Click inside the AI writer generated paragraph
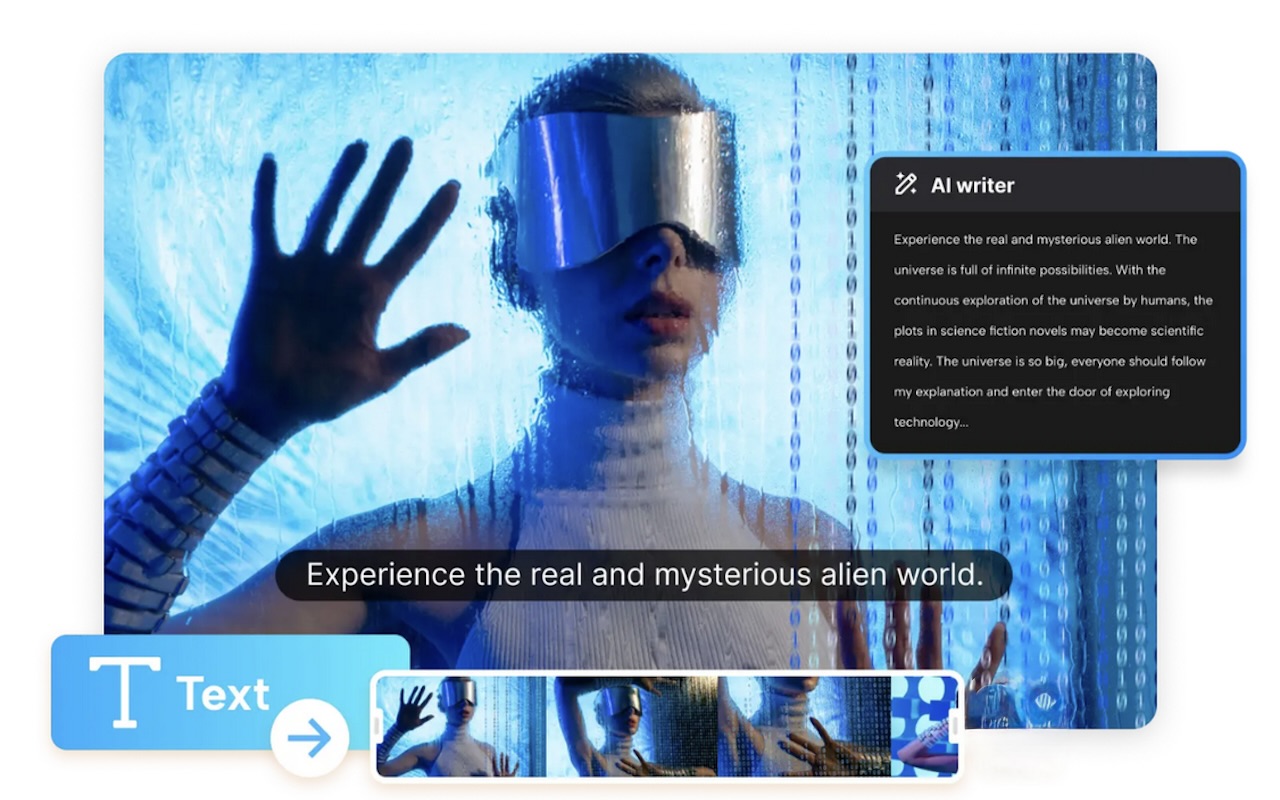This screenshot has height=800, width=1280. pos(1052,331)
